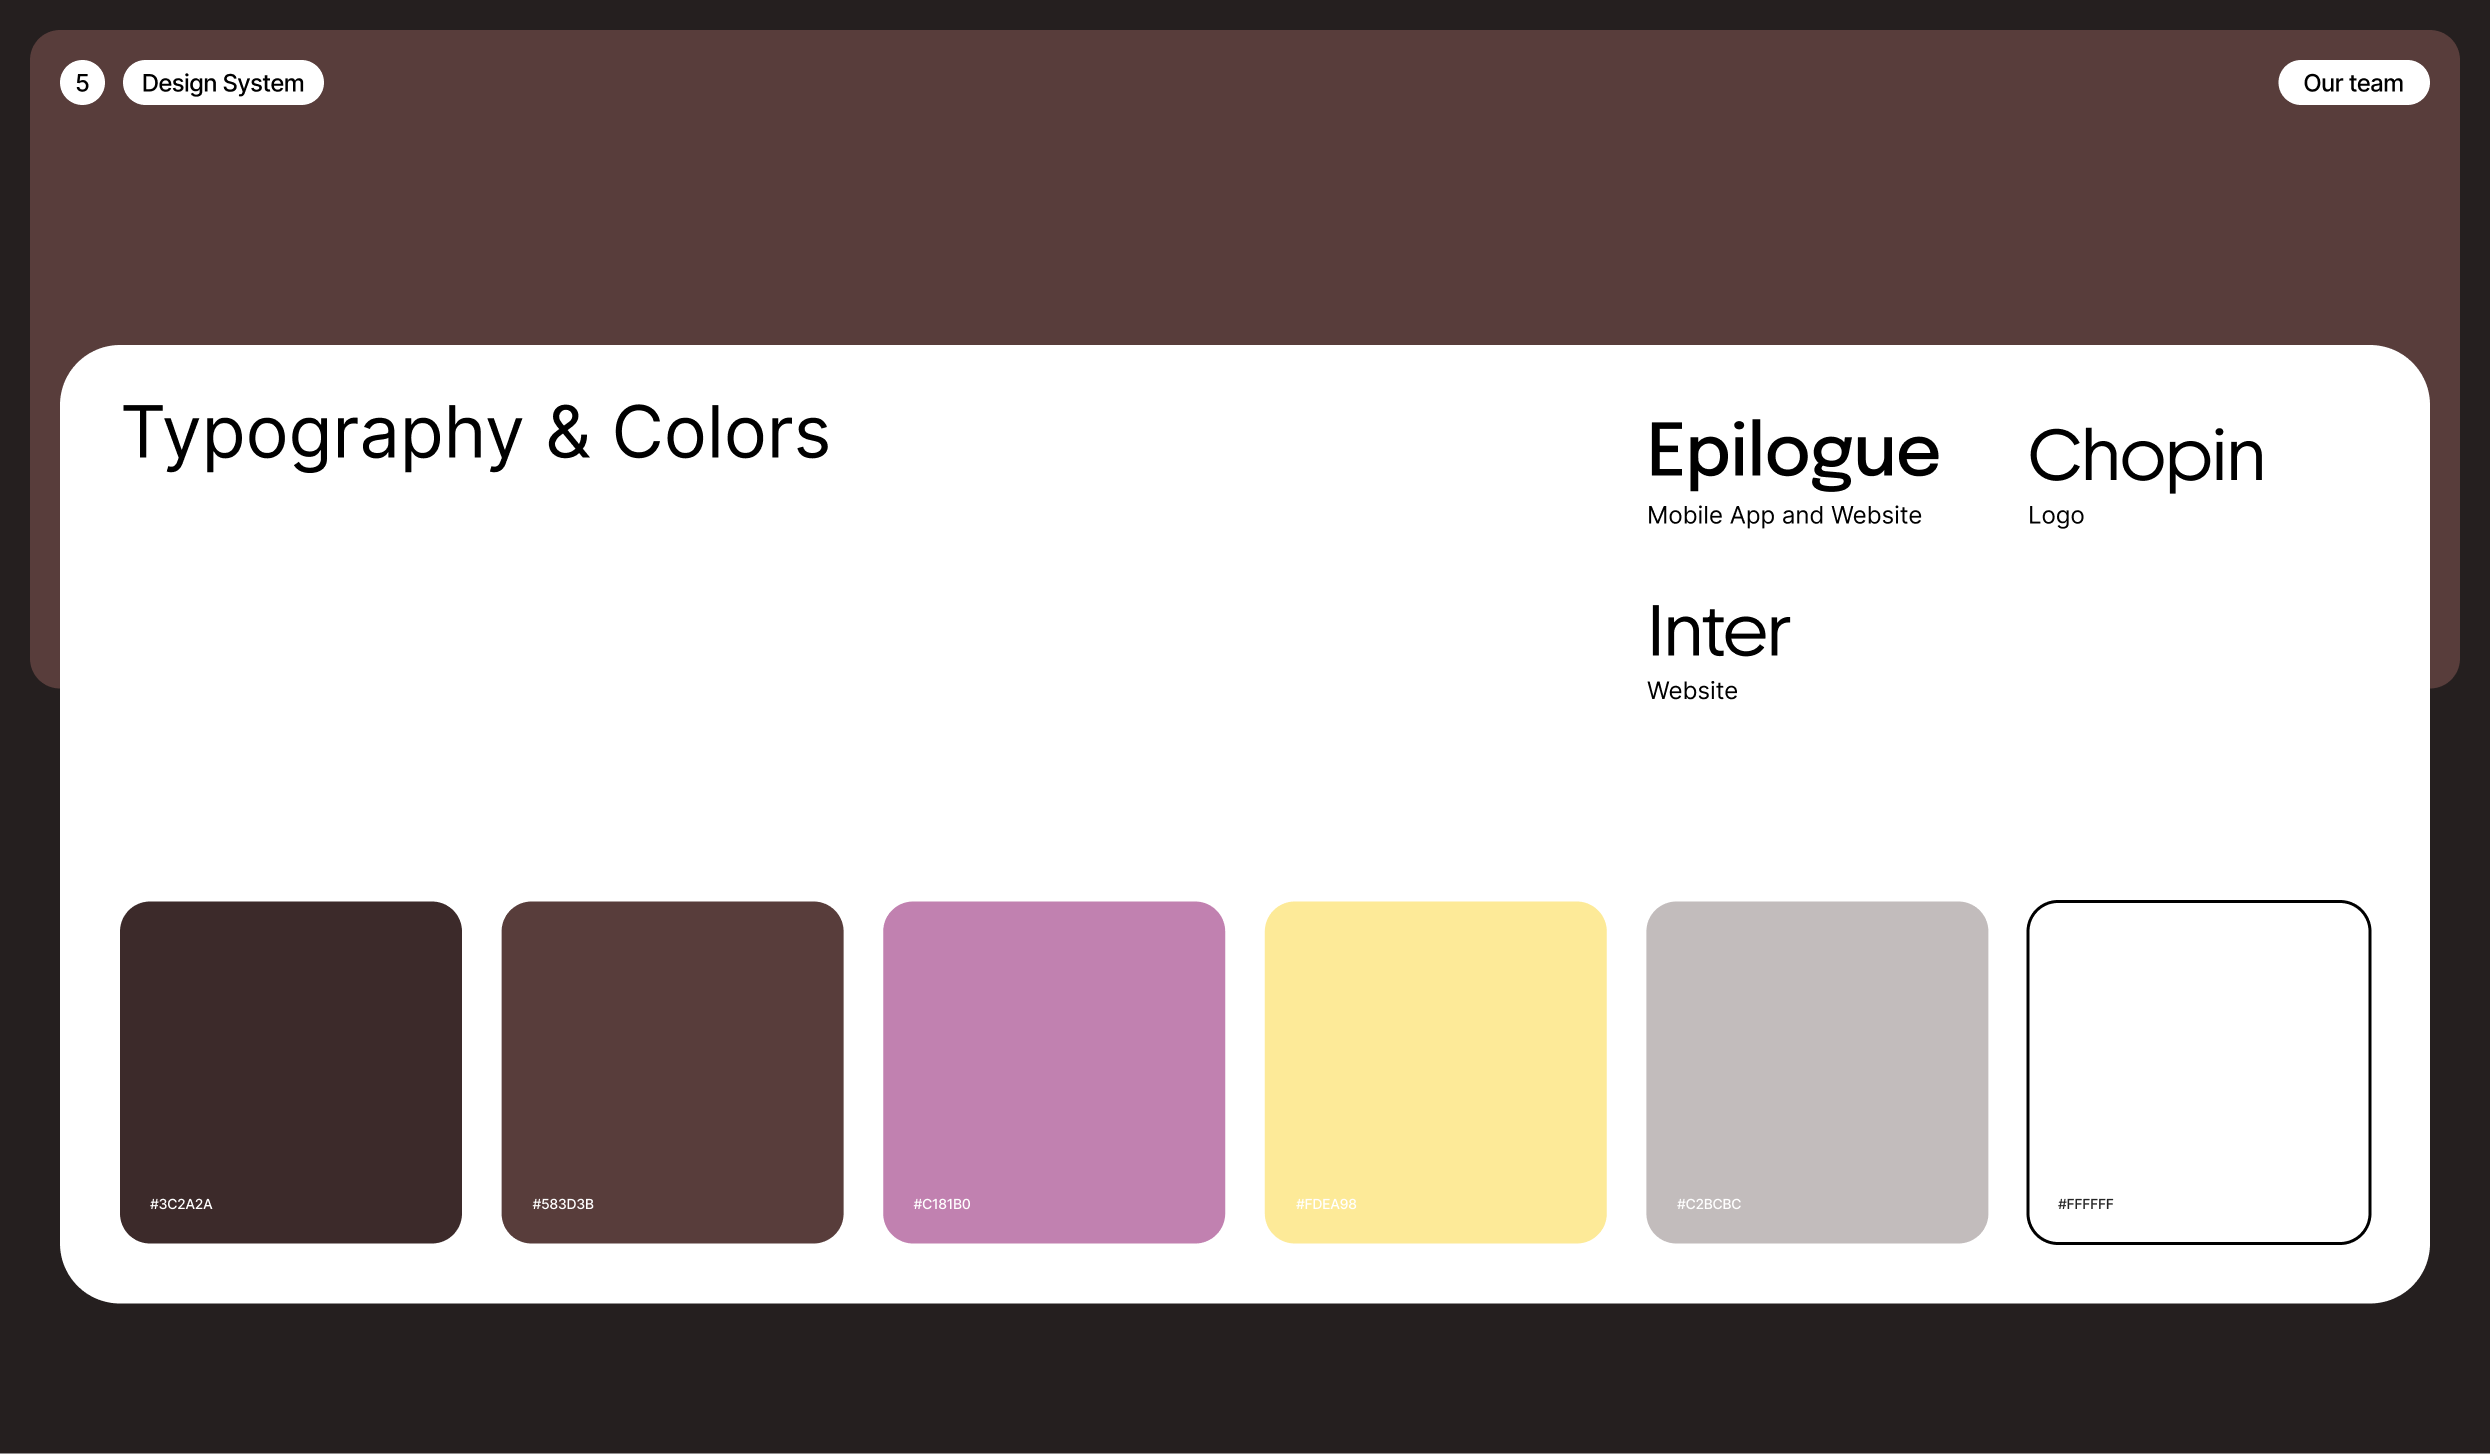Select the Chopin font sample
This screenshot has width=2490, height=1454.
coord(2145,456)
